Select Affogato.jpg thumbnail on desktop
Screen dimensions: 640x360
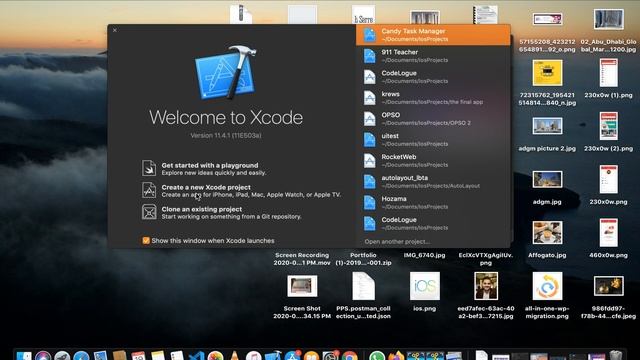[x=547, y=232]
